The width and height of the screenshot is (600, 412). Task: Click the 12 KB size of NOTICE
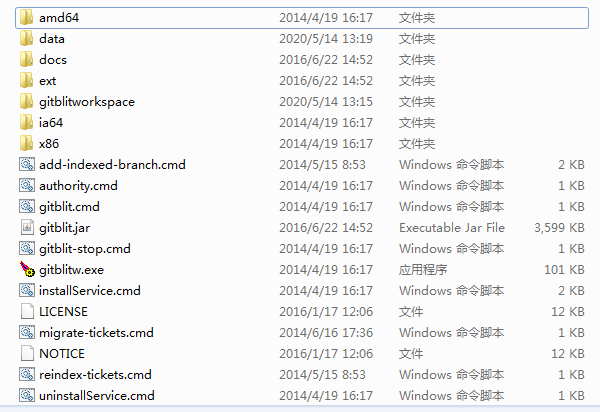click(x=568, y=354)
